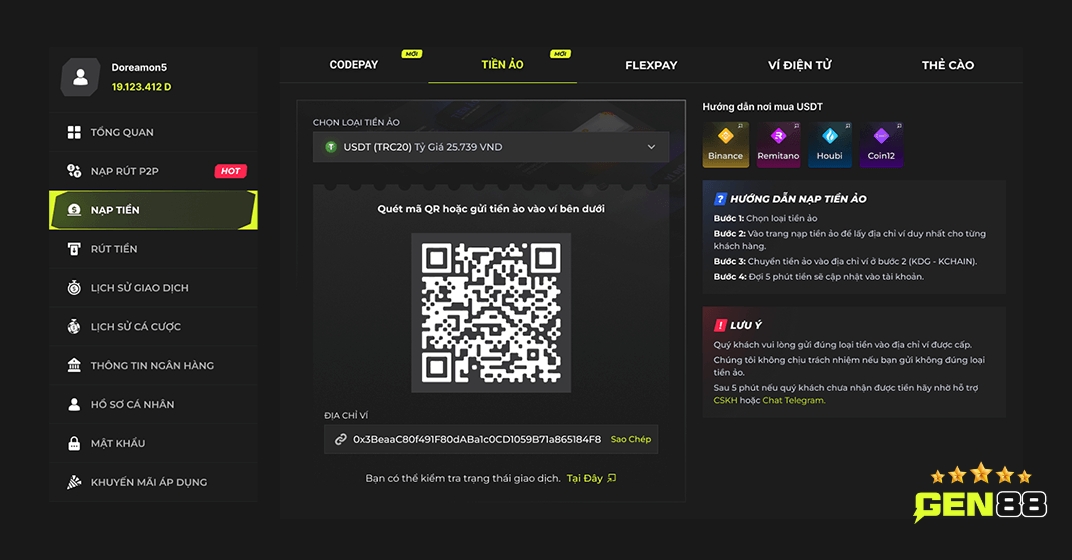Open the Remitano purchase guide tile
1072x560 pixels.
click(x=778, y=144)
